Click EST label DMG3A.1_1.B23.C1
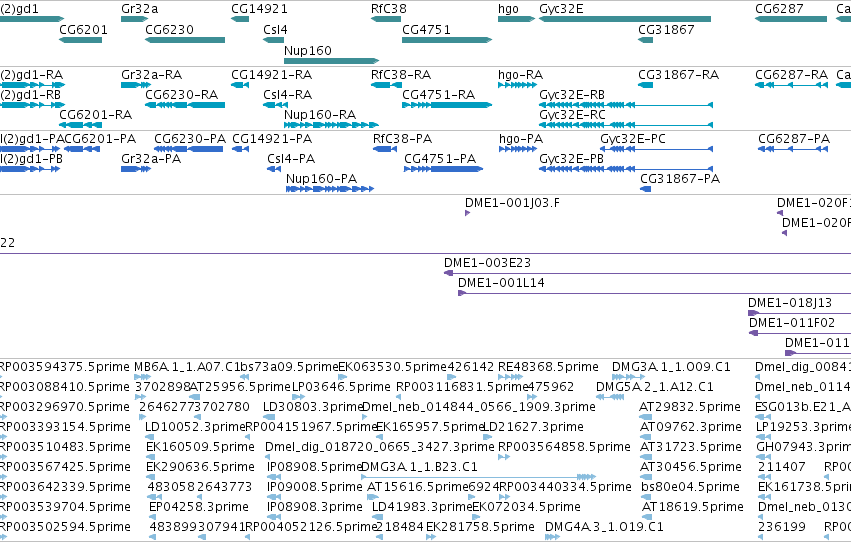851x542 pixels. tap(418, 467)
